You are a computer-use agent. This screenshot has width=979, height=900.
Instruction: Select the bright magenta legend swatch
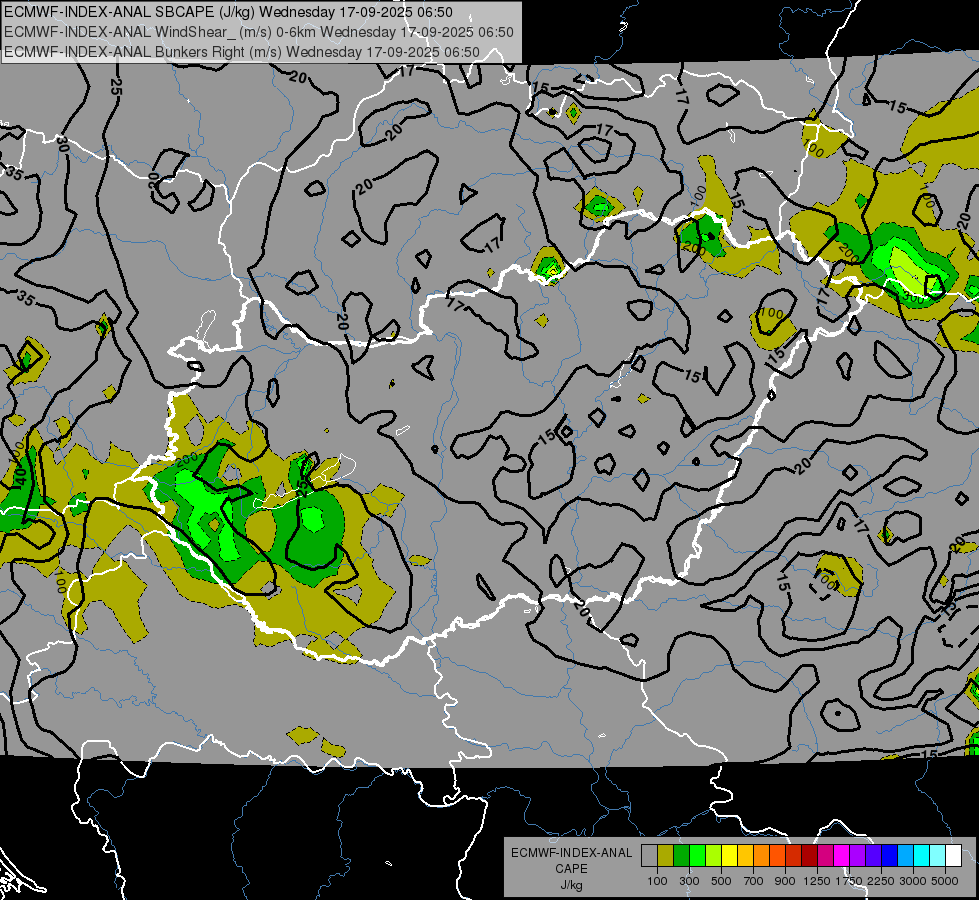(841, 855)
